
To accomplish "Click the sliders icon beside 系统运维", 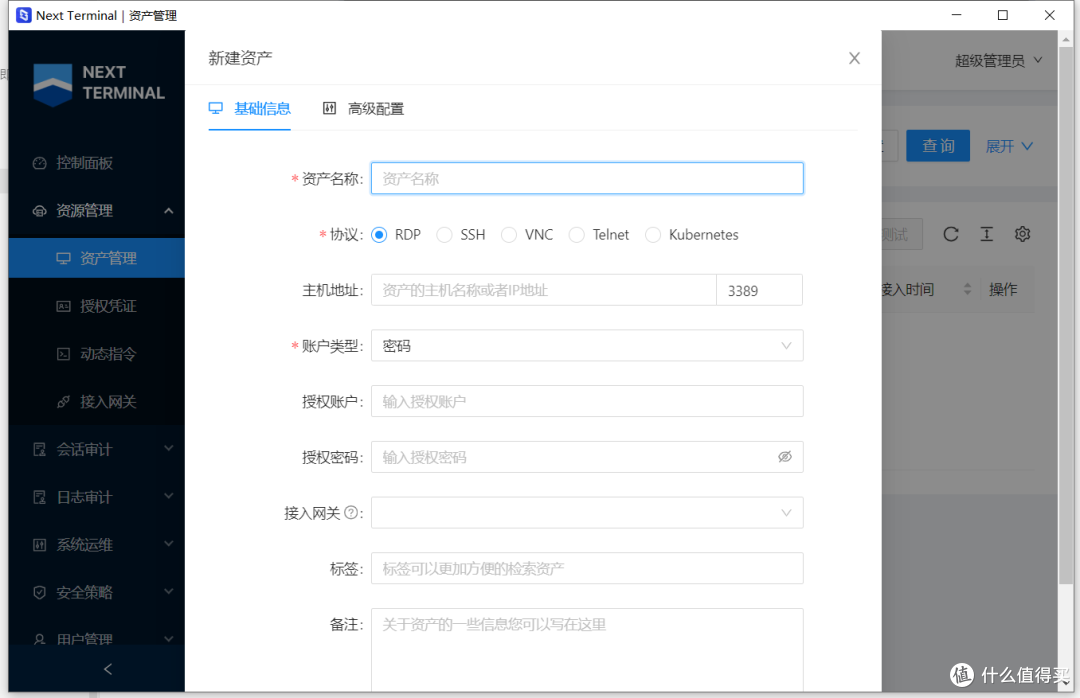I will coord(39,545).
